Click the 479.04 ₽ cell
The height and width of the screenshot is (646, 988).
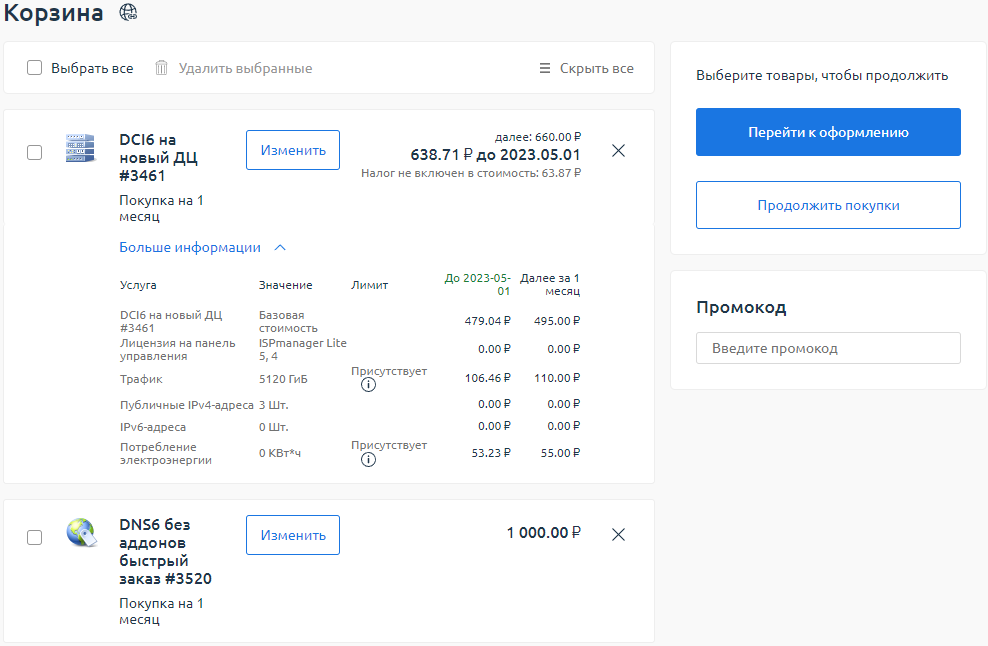coord(488,321)
